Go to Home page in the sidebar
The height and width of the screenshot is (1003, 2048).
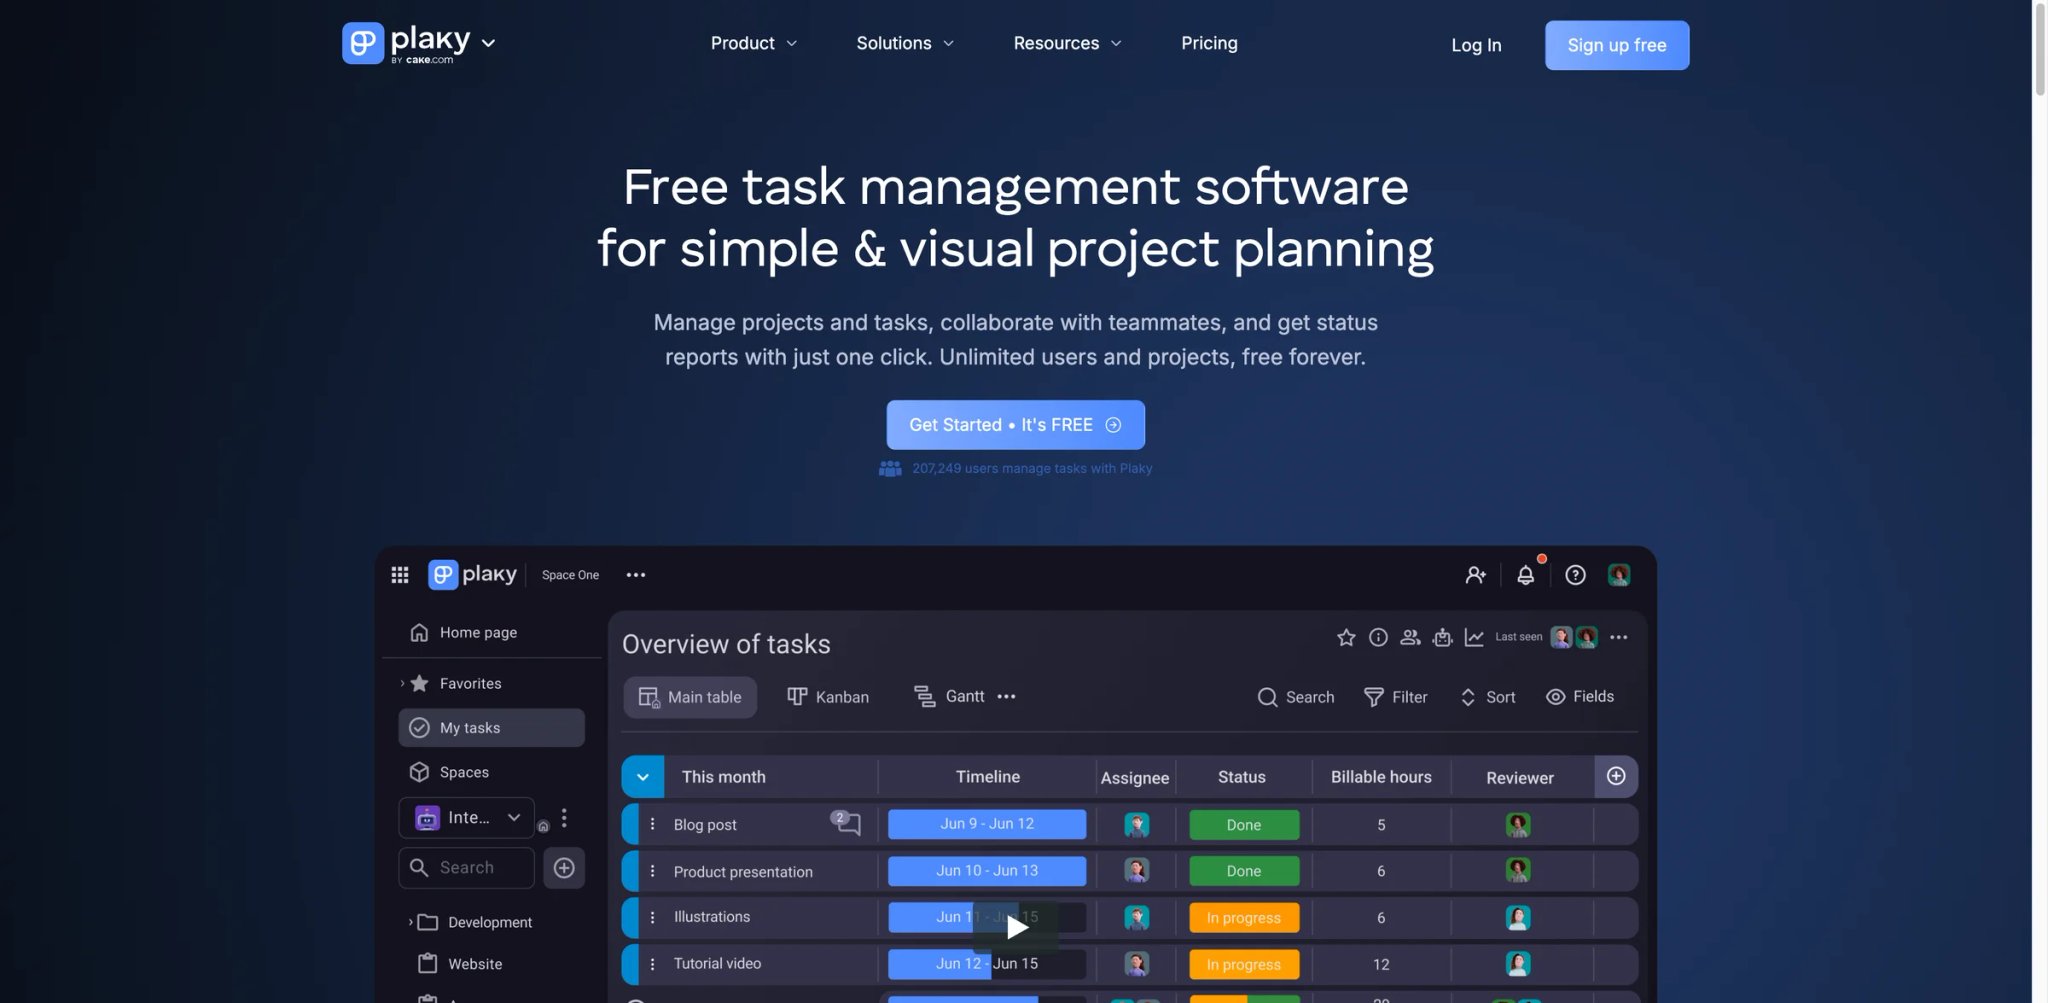pos(463,632)
